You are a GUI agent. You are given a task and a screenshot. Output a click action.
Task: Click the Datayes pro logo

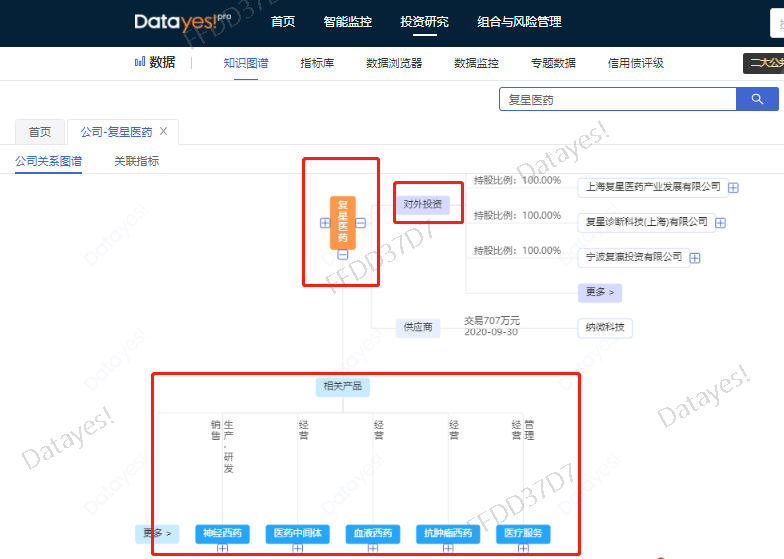(x=182, y=22)
